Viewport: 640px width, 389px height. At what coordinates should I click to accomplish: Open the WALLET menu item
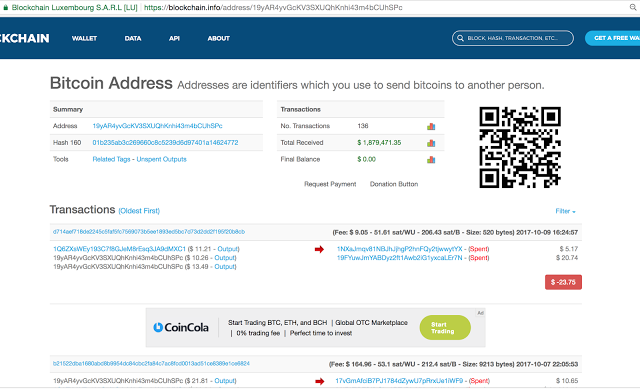84,38
